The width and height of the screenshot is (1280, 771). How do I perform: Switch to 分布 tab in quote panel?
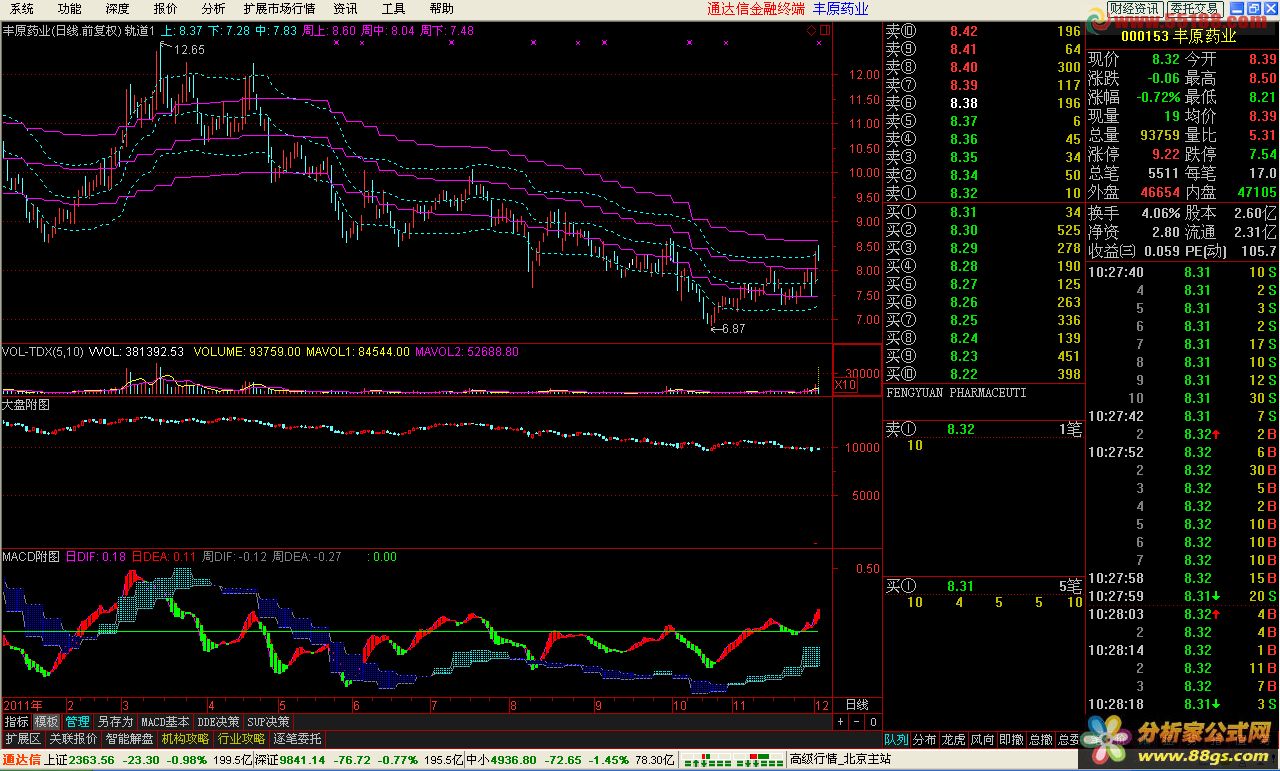(925, 740)
